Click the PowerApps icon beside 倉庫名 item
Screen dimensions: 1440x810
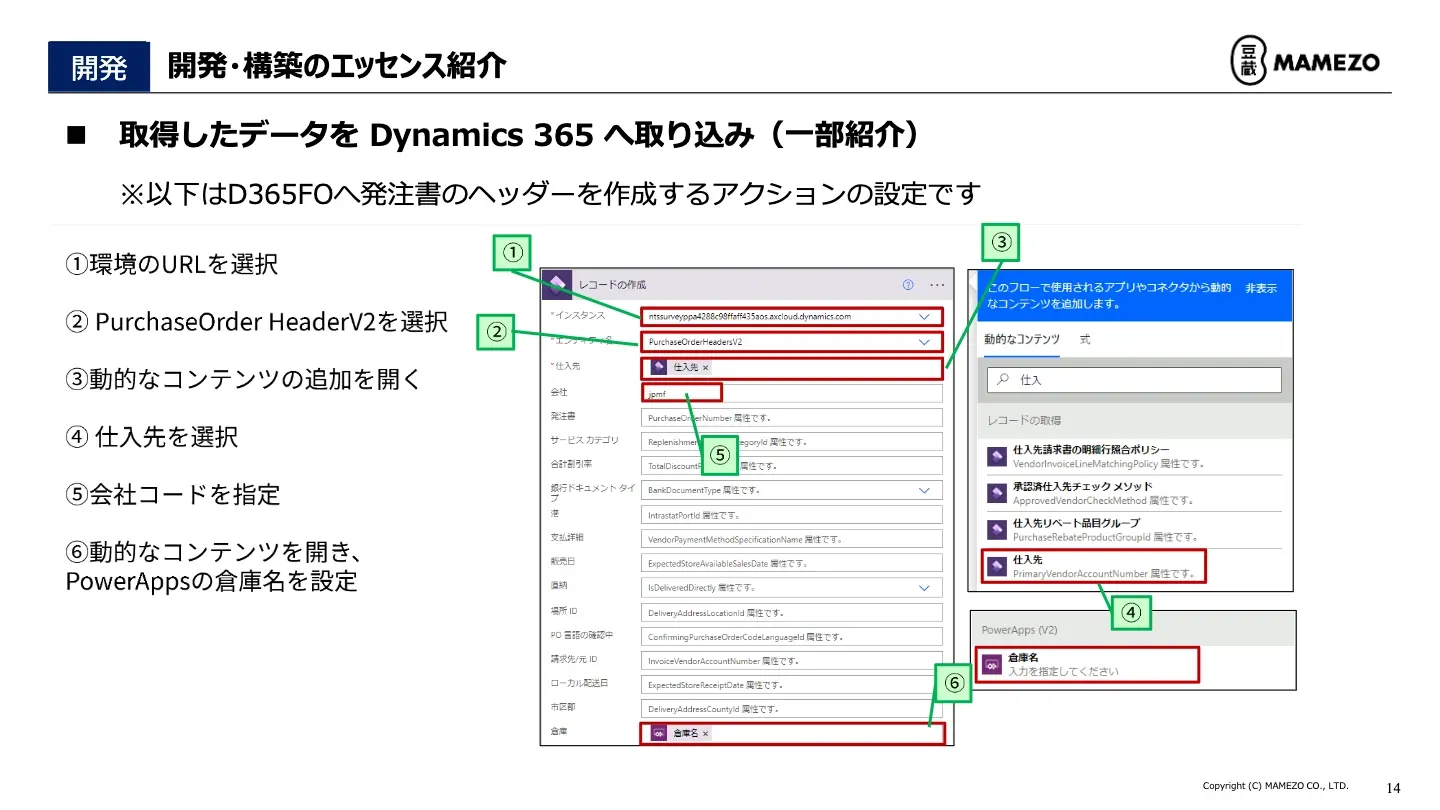click(x=992, y=665)
